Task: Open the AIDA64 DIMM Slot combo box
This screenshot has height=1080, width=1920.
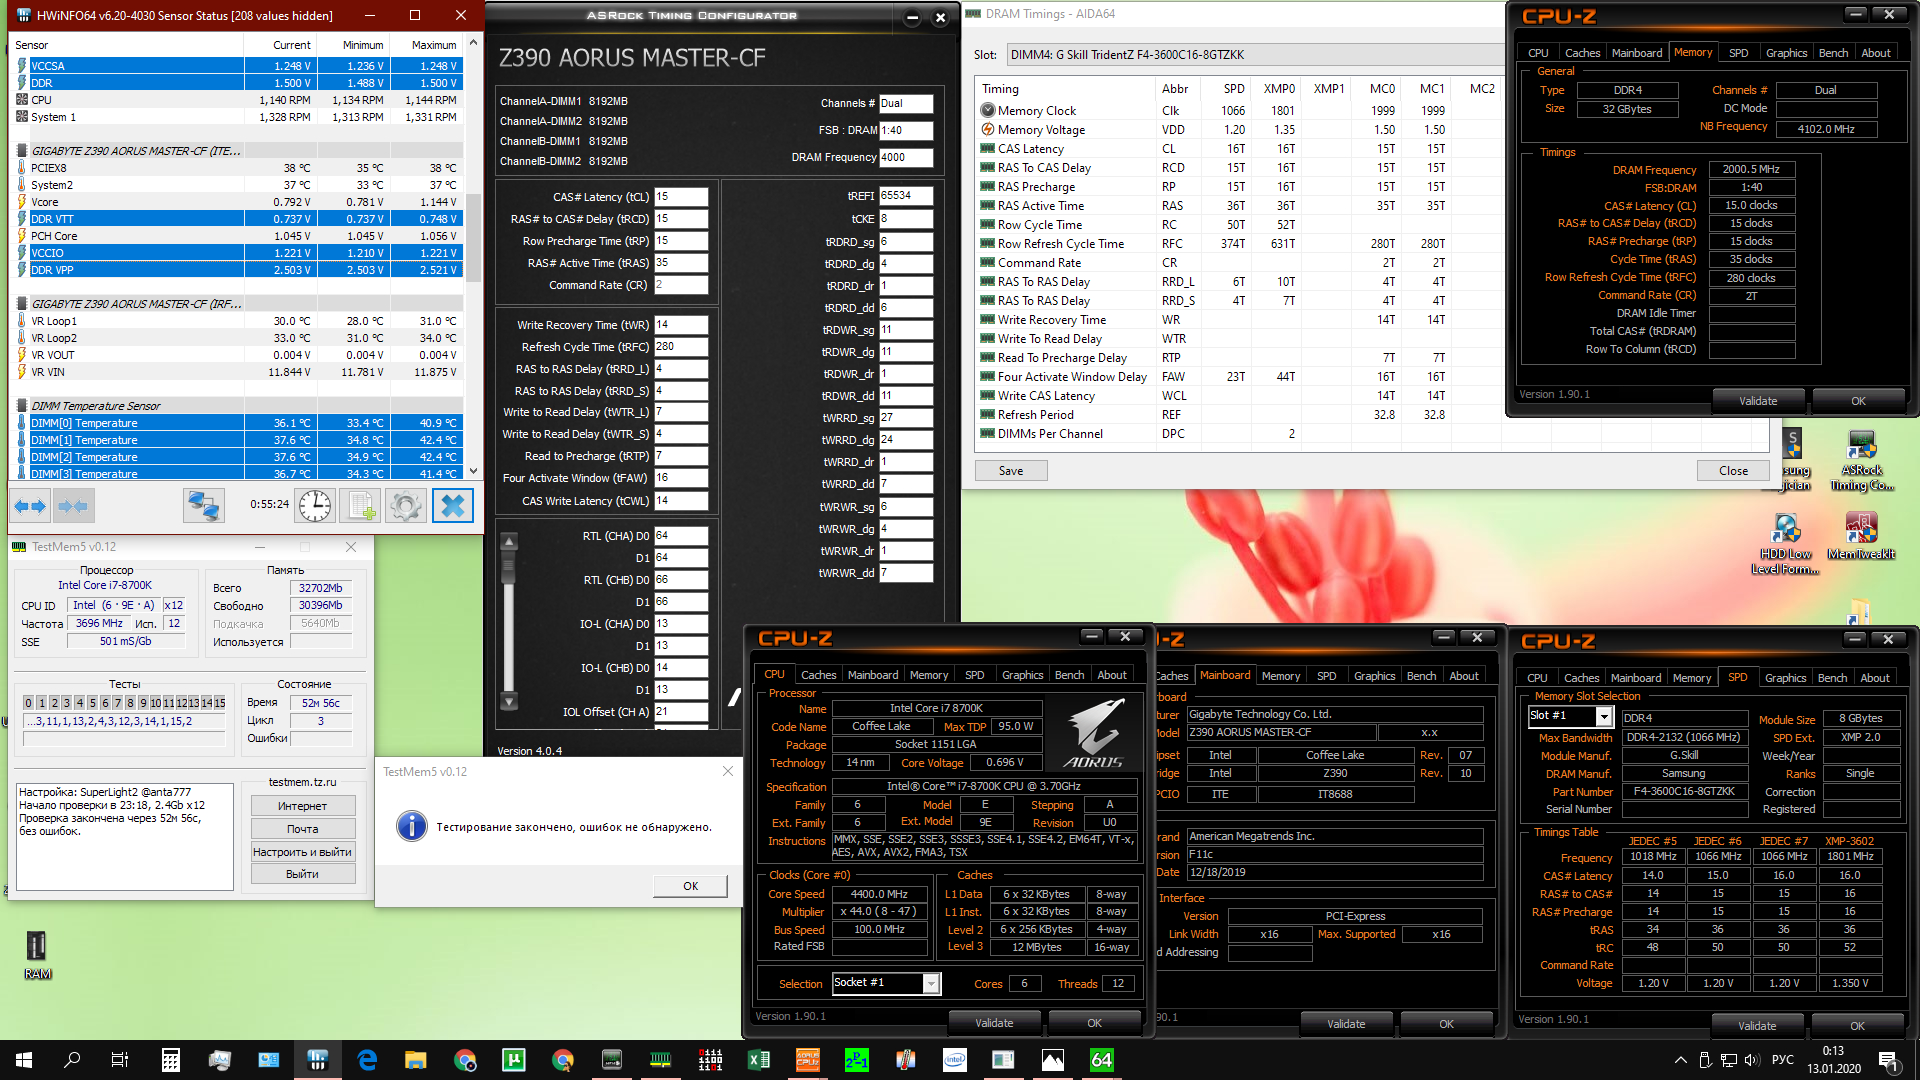Action: click(1250, 55)
